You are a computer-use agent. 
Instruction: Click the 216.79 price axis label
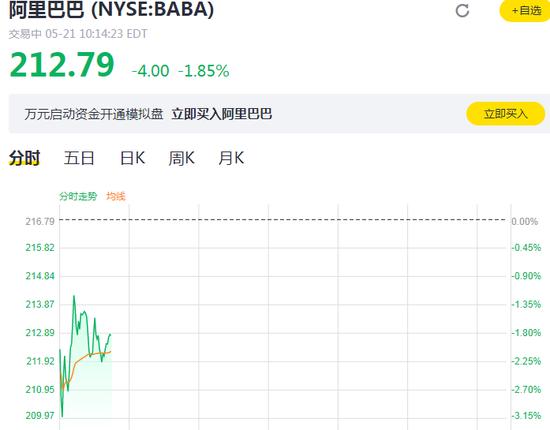click(x=40, y=221)
